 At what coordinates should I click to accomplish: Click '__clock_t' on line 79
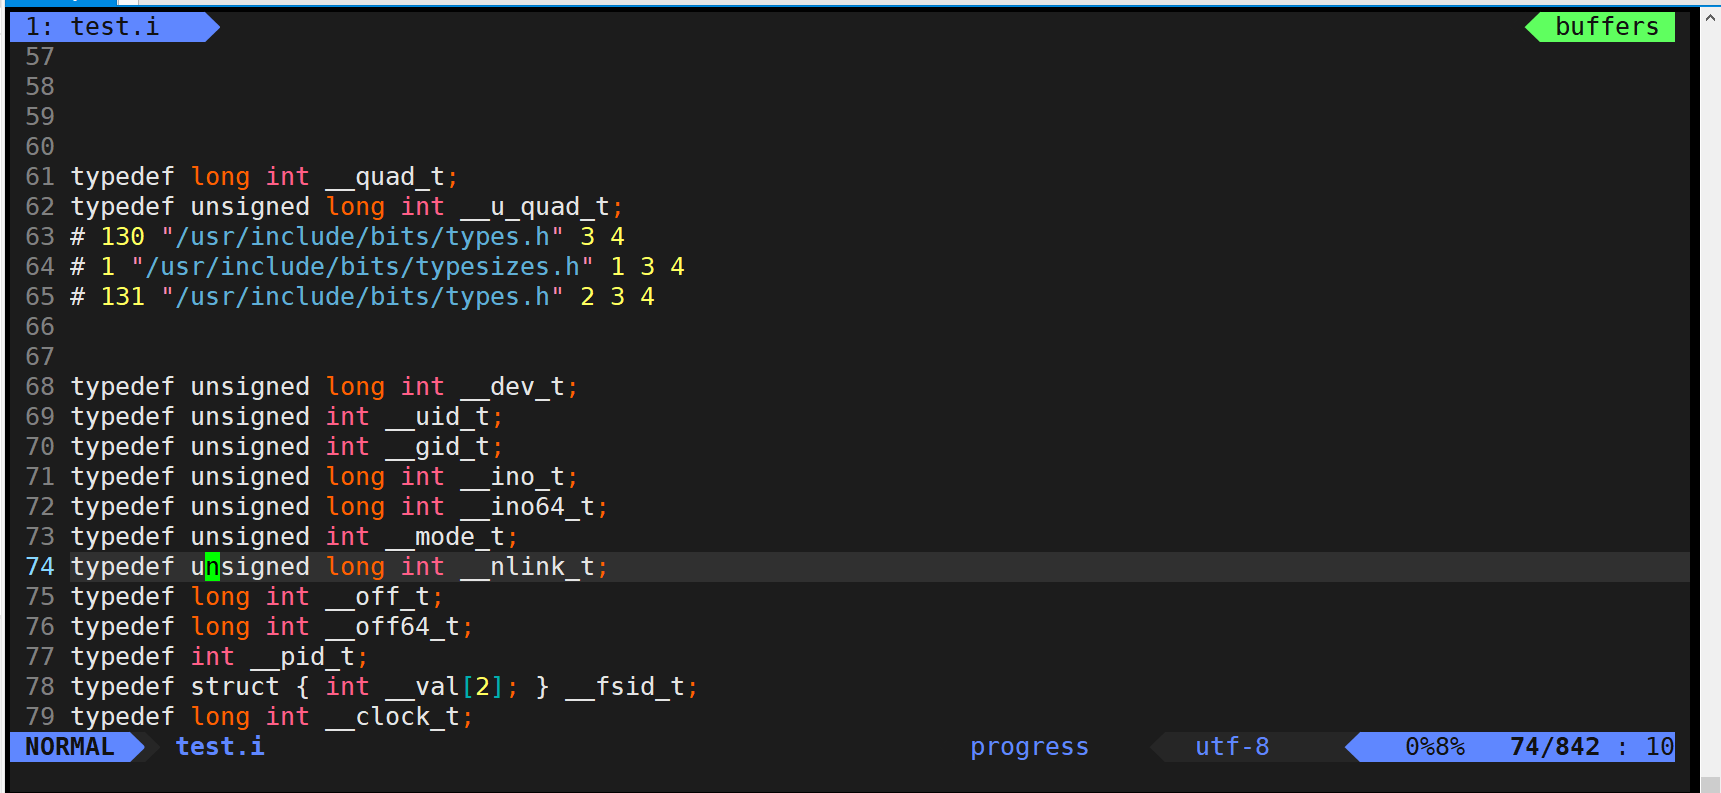tap(392, 717)
